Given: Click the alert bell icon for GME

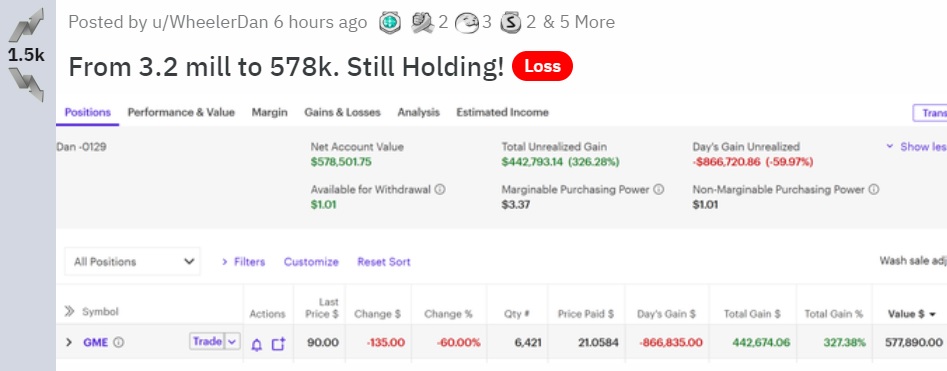Looking at the screenshot, I should click(257, 344).
